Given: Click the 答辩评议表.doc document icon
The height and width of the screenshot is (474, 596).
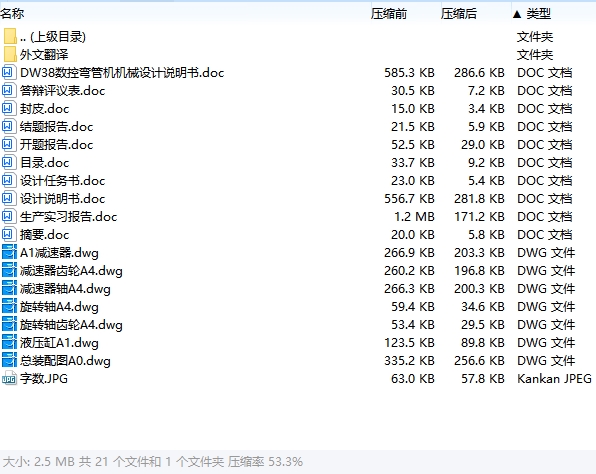Looking at the screenshot, I should pyautogui.click(x=9, y=90).
